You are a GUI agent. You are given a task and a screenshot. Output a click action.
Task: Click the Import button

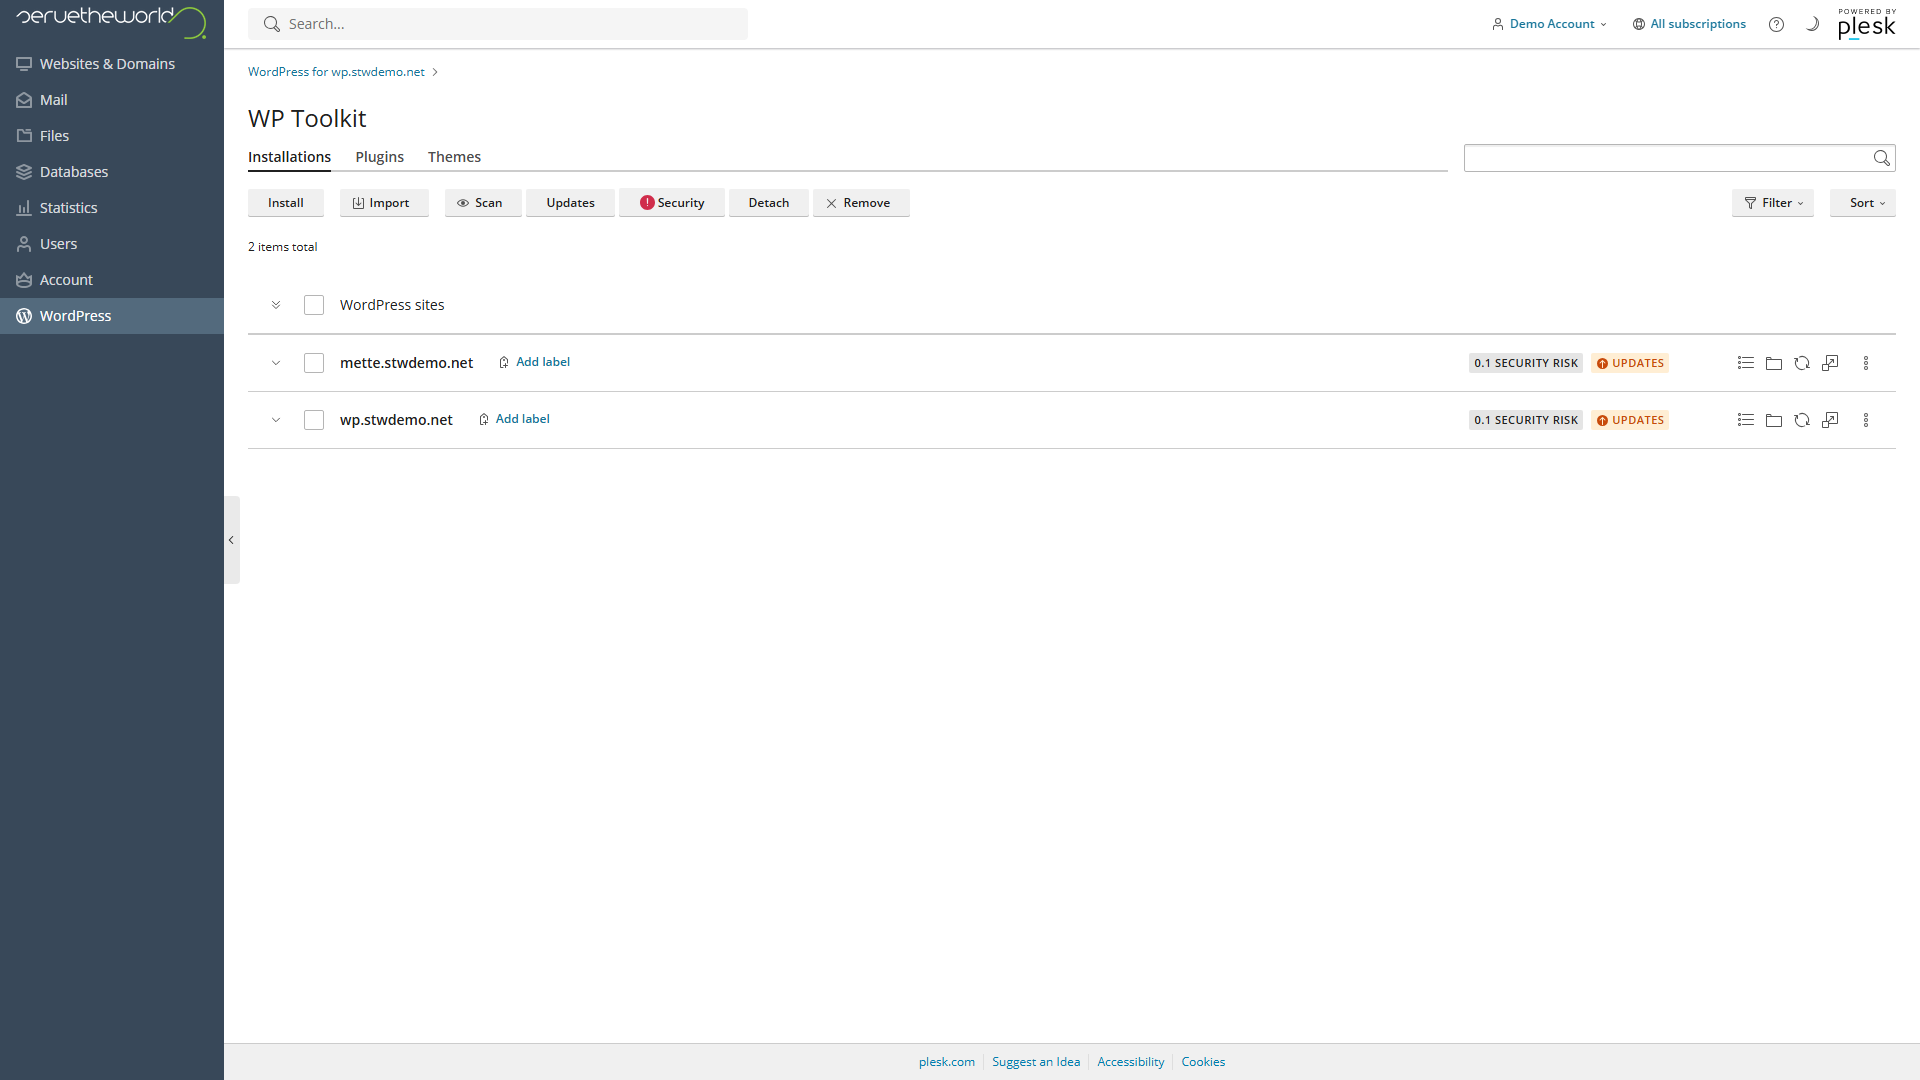pos(384,203)
